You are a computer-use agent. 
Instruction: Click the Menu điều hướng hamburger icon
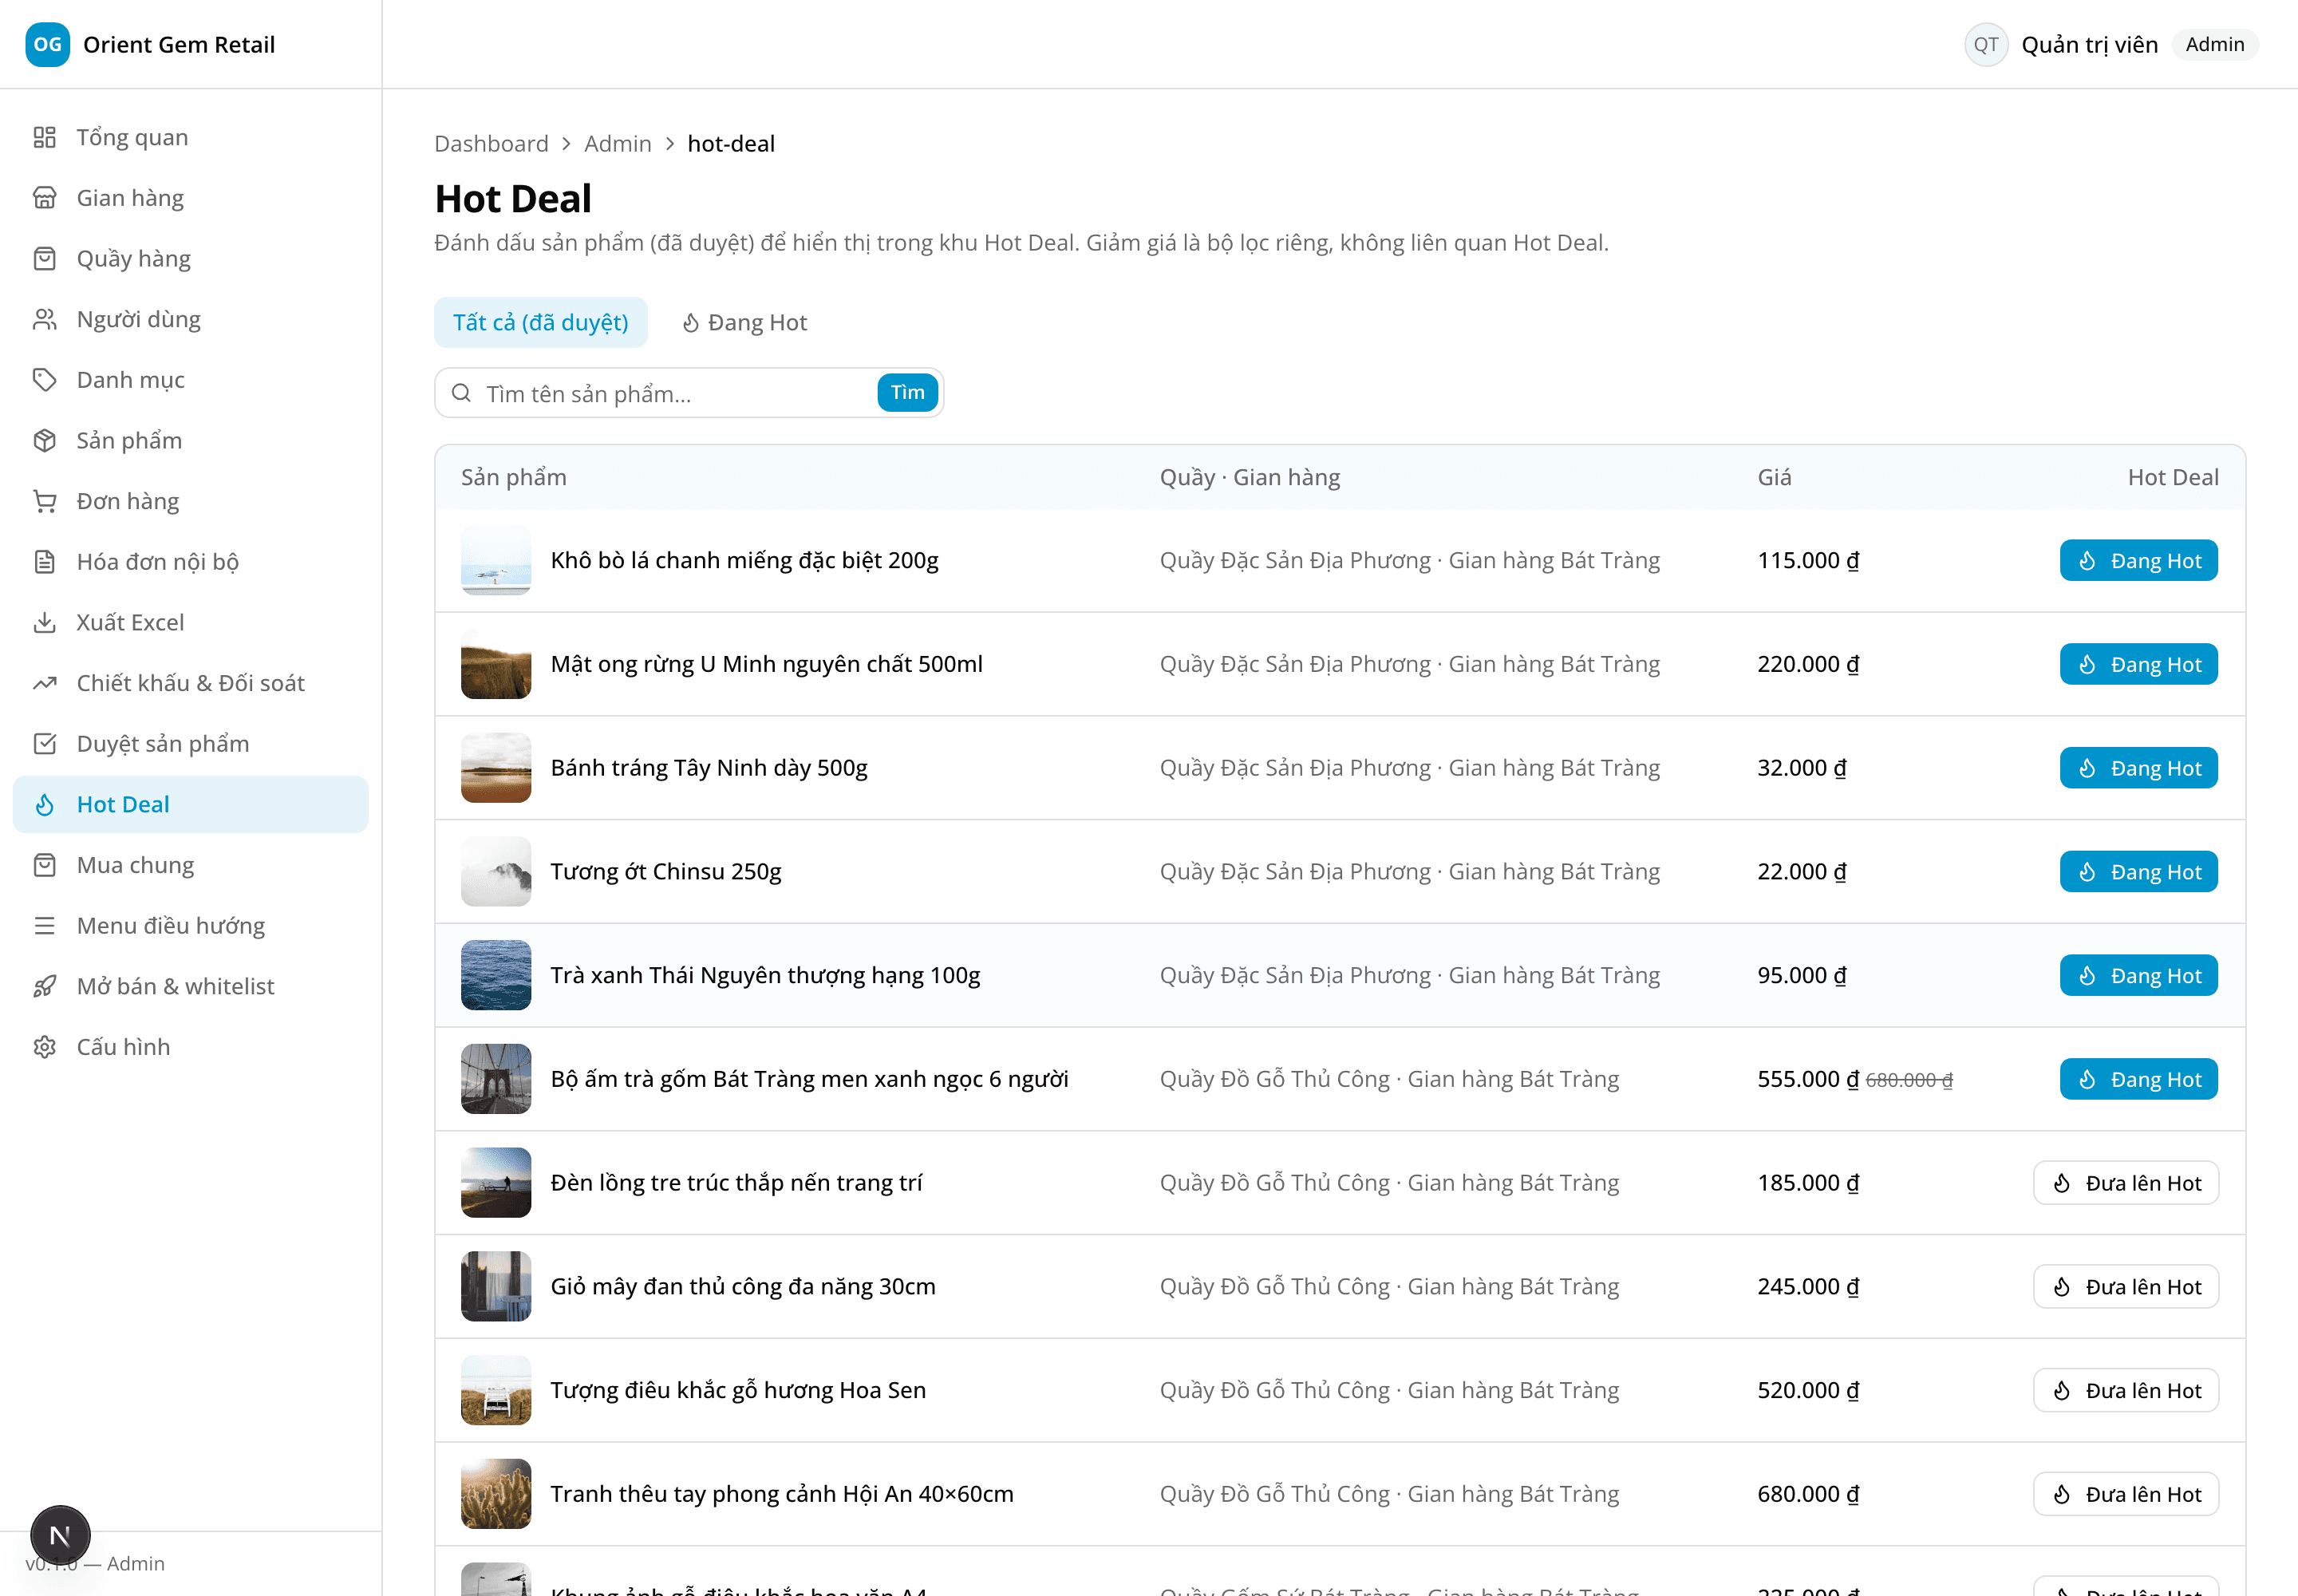44,926
